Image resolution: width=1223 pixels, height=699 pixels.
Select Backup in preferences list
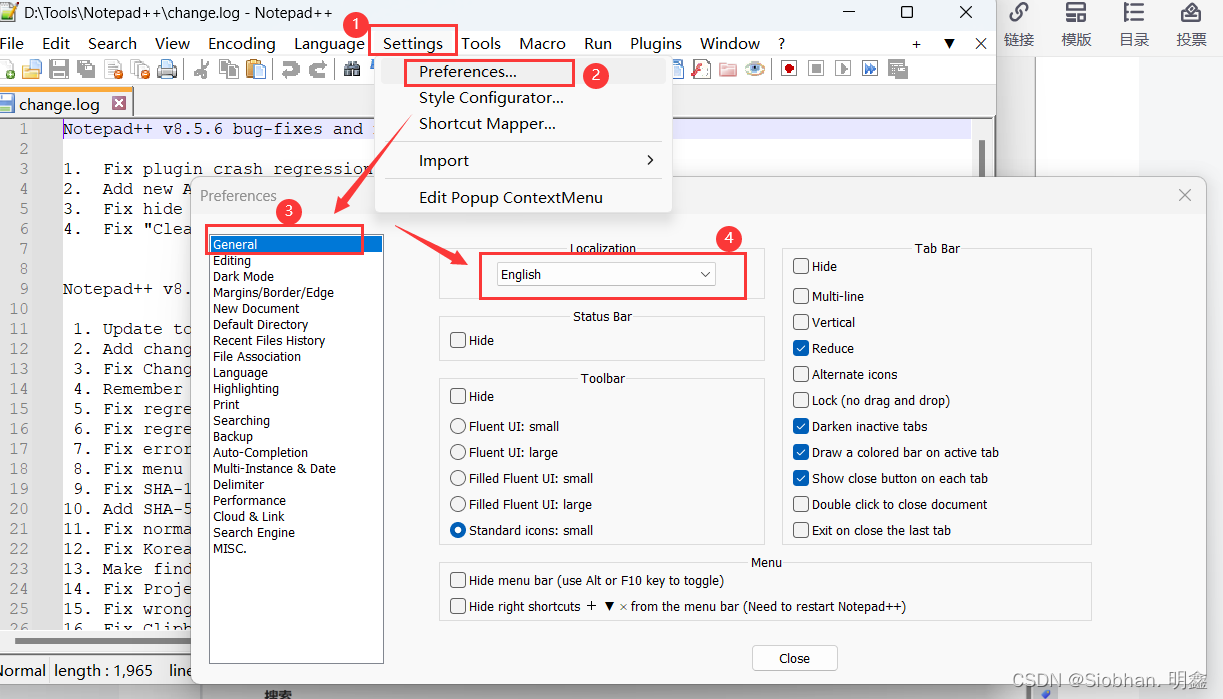233,436
